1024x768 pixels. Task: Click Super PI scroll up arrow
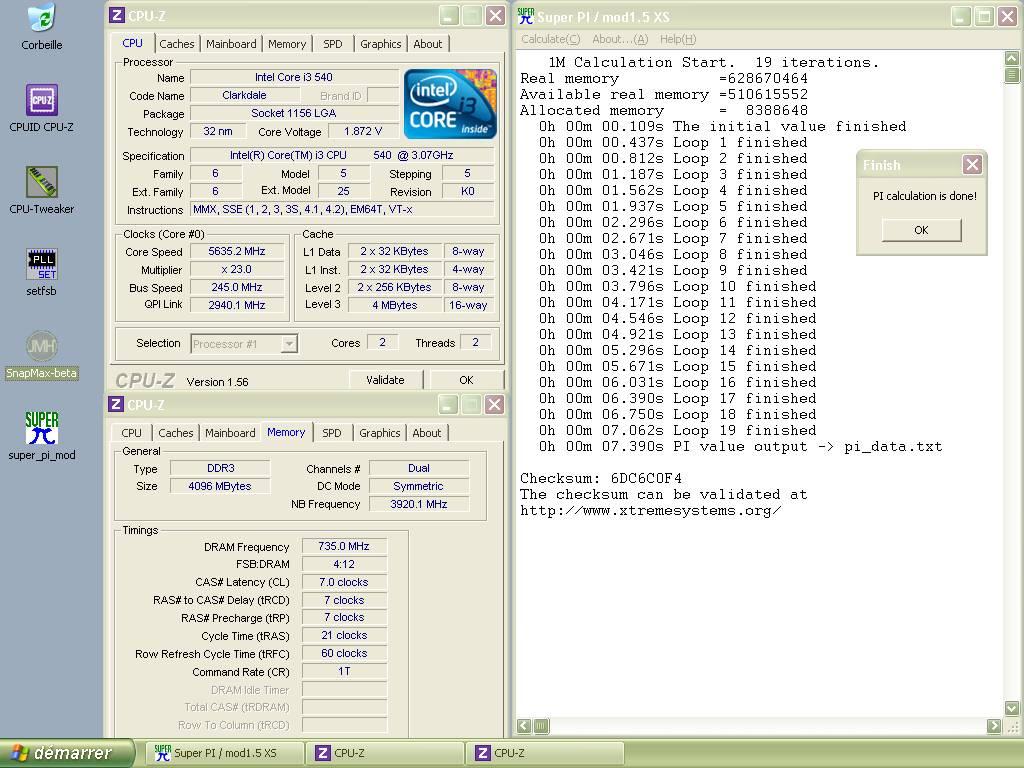[x=1012, y=59]
